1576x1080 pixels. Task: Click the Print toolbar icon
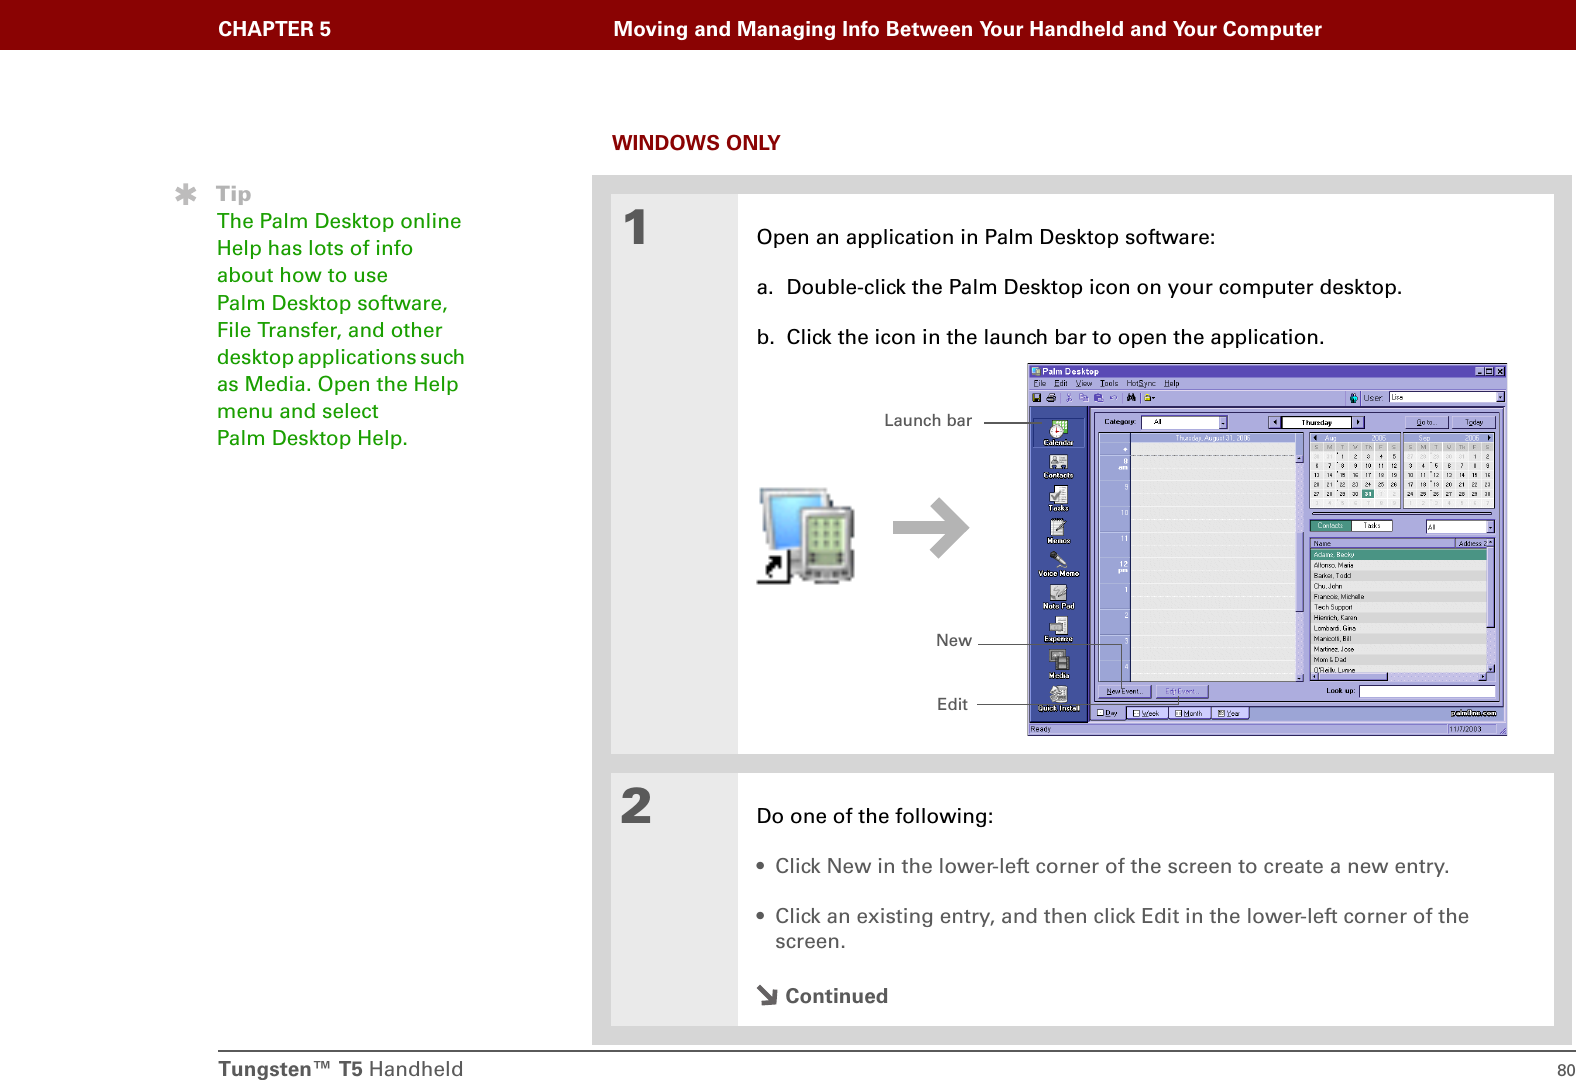tap(1051, 397)
